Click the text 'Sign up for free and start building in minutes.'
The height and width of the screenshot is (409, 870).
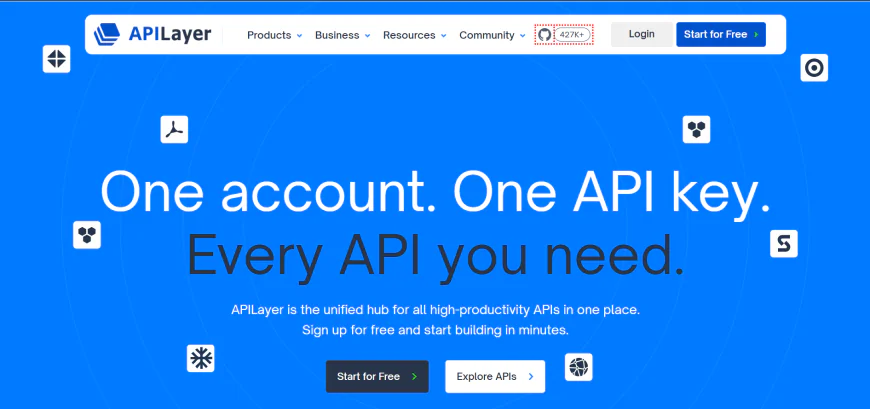(x=435, y=330)
